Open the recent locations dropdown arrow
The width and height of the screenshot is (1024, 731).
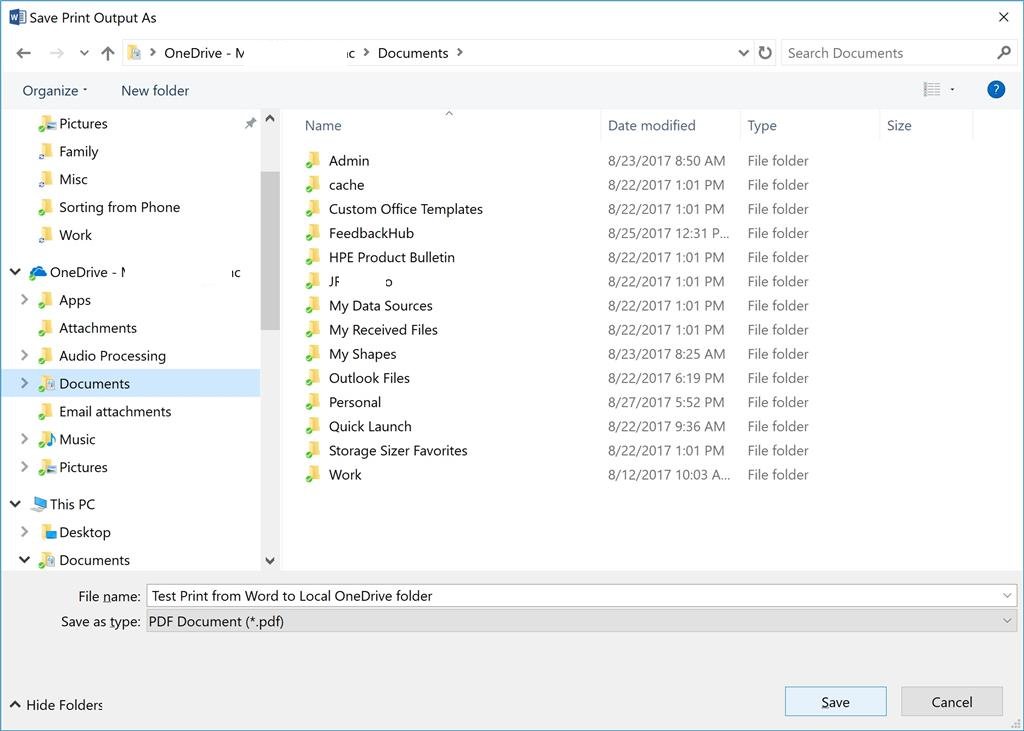tap(84, 53)
